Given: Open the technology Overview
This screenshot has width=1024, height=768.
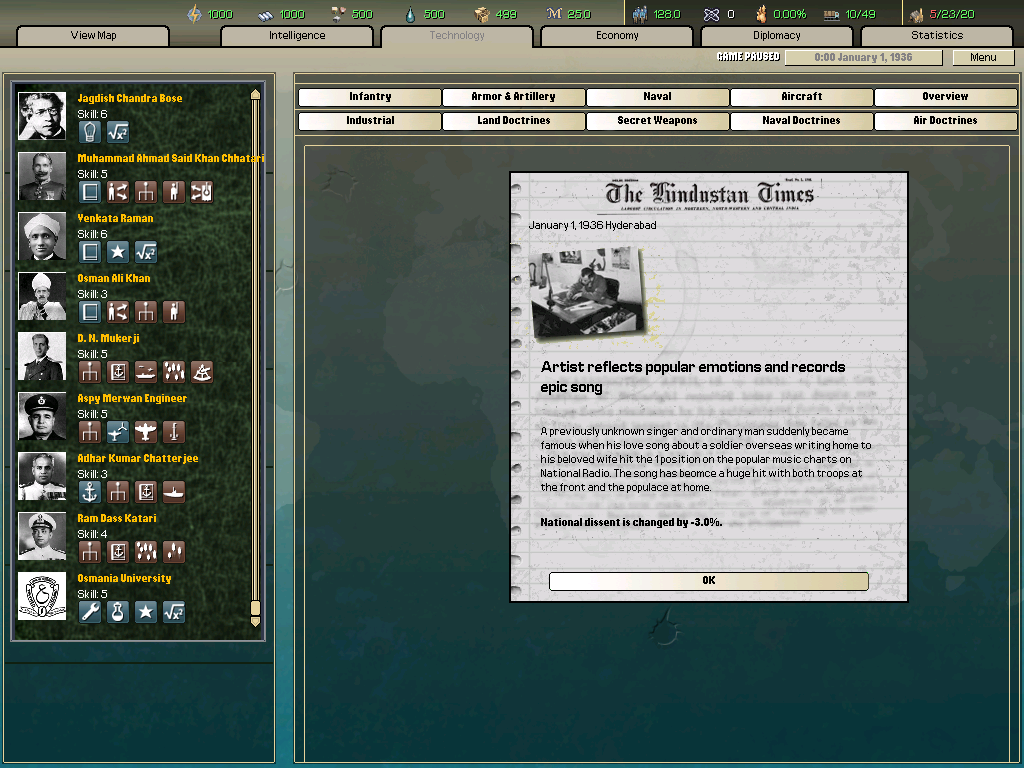Looking at the screenshot, I should coord(946,97).
